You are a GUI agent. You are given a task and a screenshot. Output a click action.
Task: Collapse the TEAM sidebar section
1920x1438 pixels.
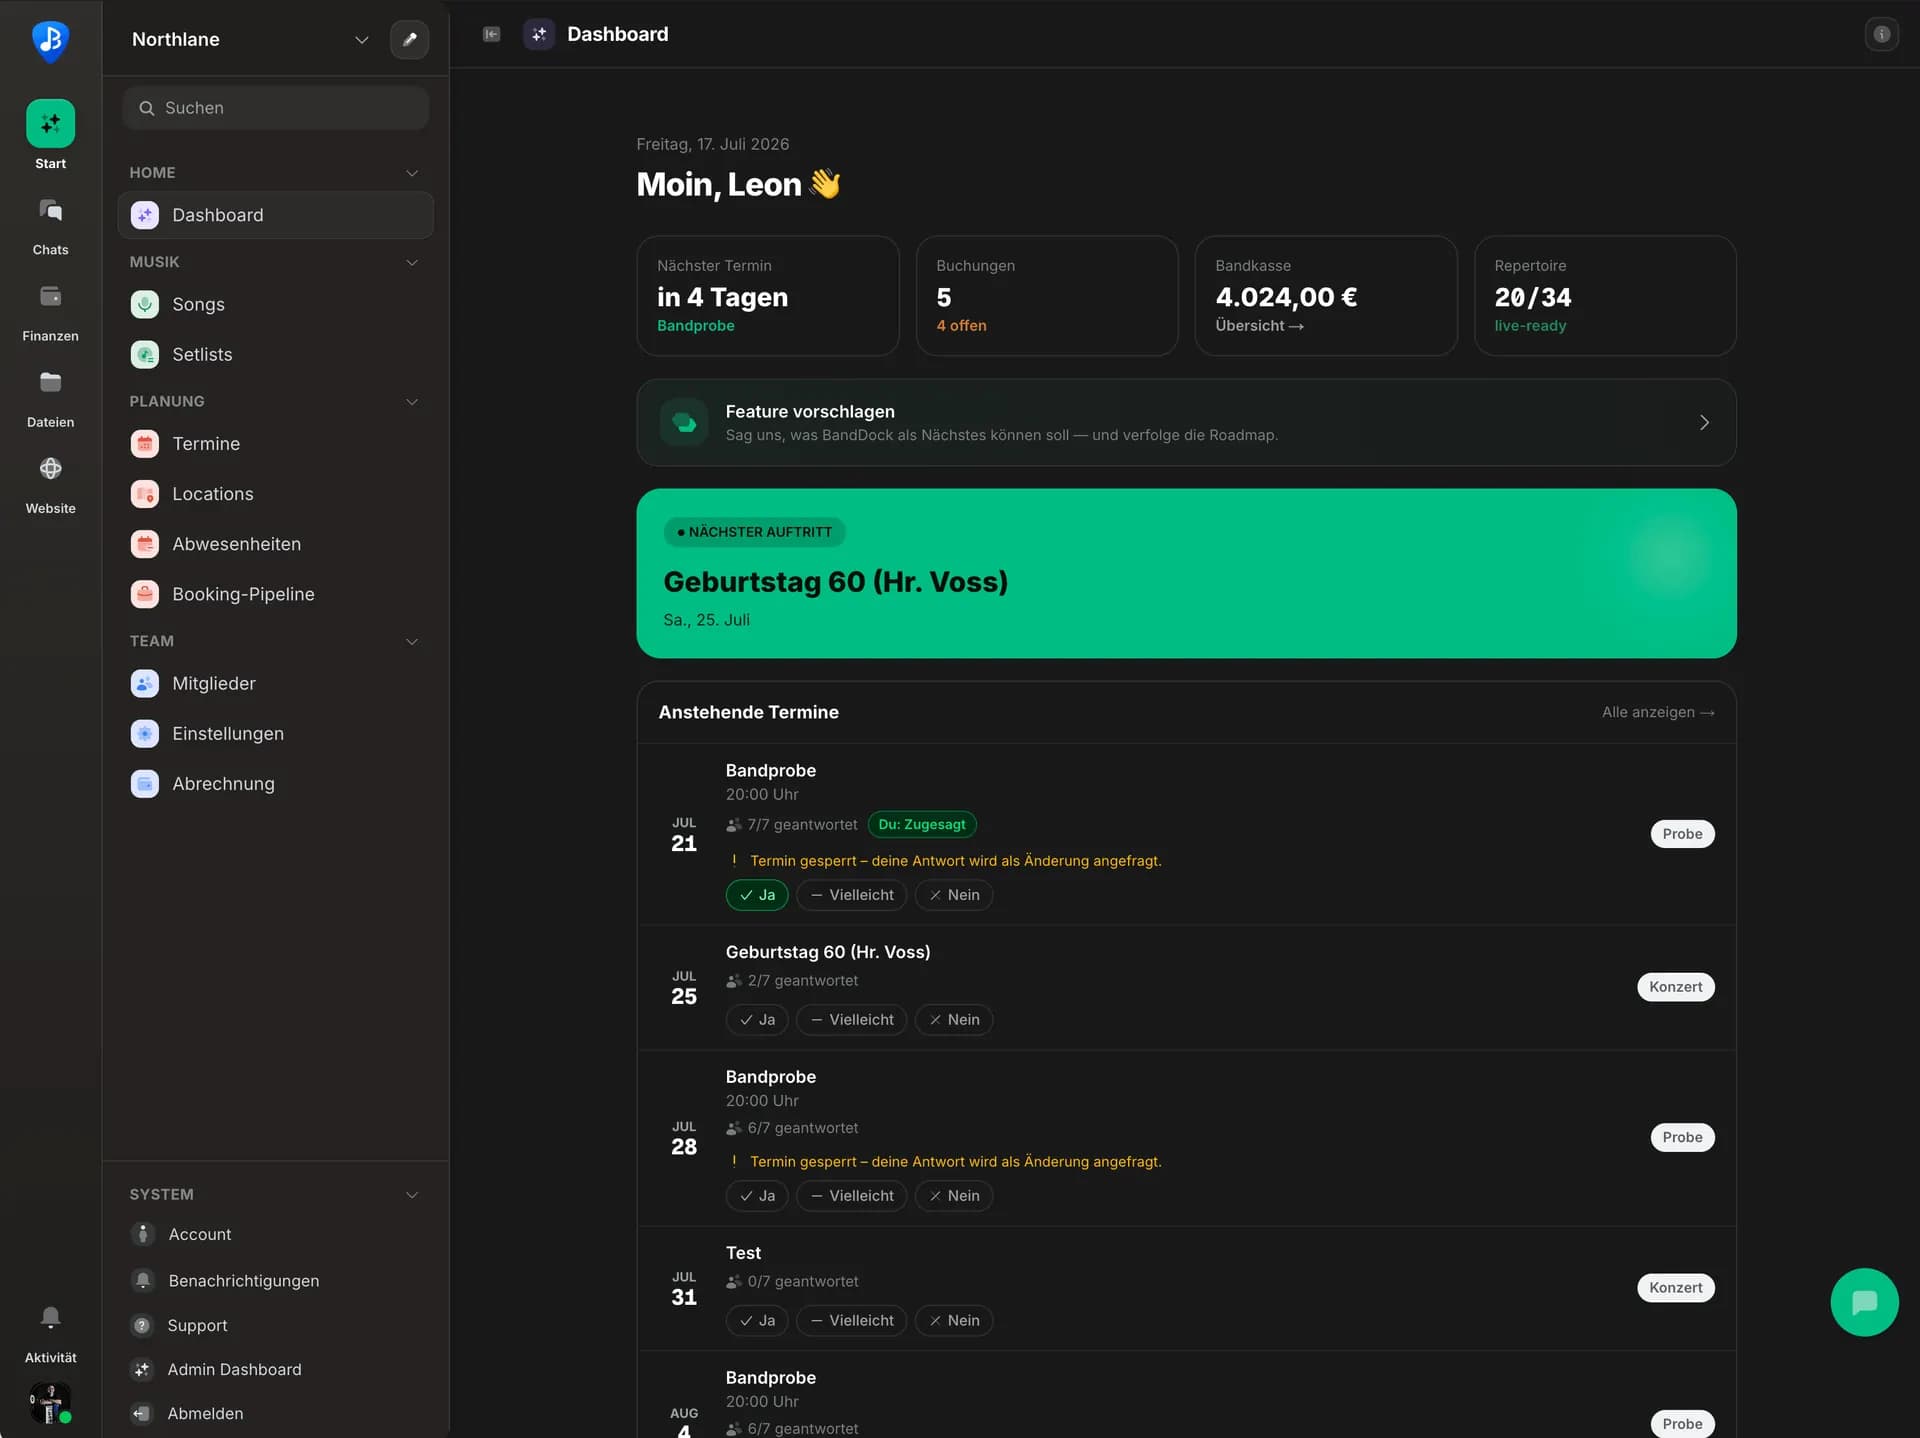(411, 642)
